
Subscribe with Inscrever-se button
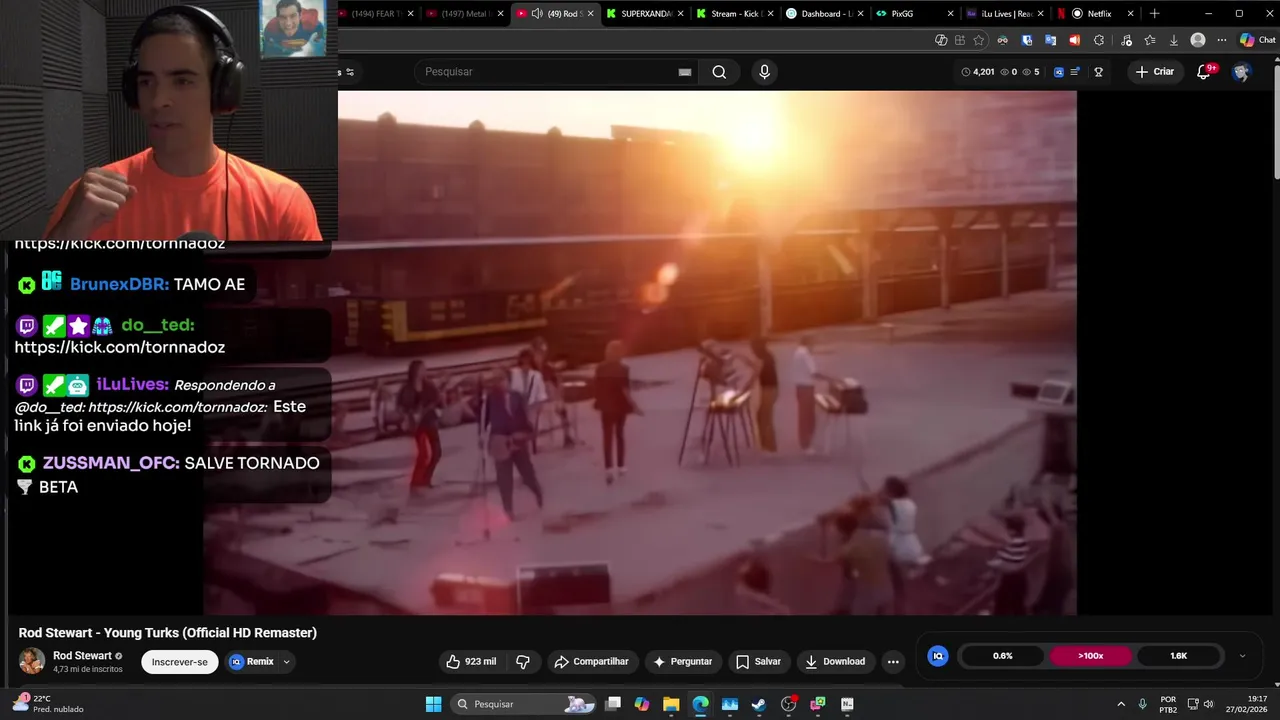tap(180, 662)
